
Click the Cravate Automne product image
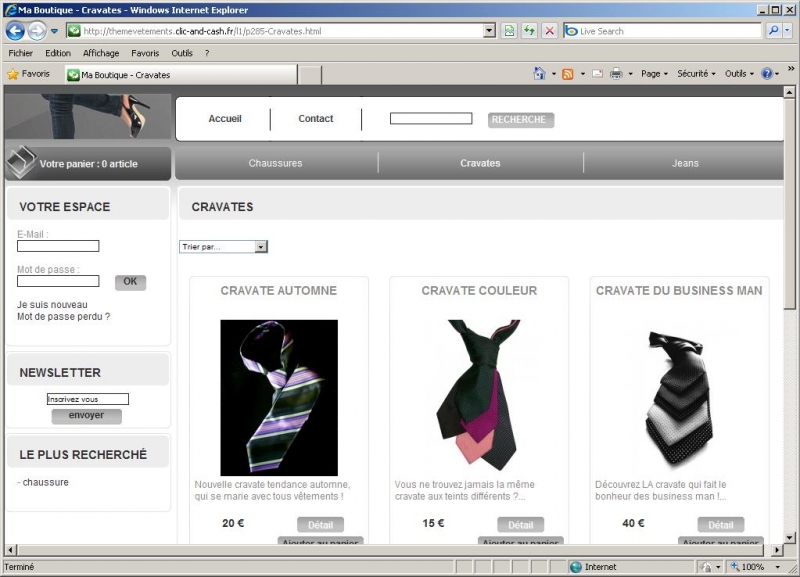(x=279, y=398)
